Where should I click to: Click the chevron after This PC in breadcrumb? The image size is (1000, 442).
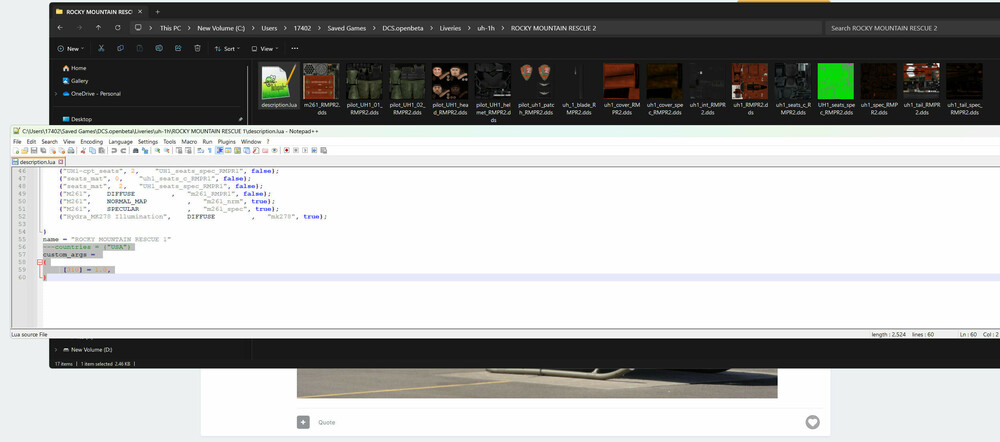(189, 28)
